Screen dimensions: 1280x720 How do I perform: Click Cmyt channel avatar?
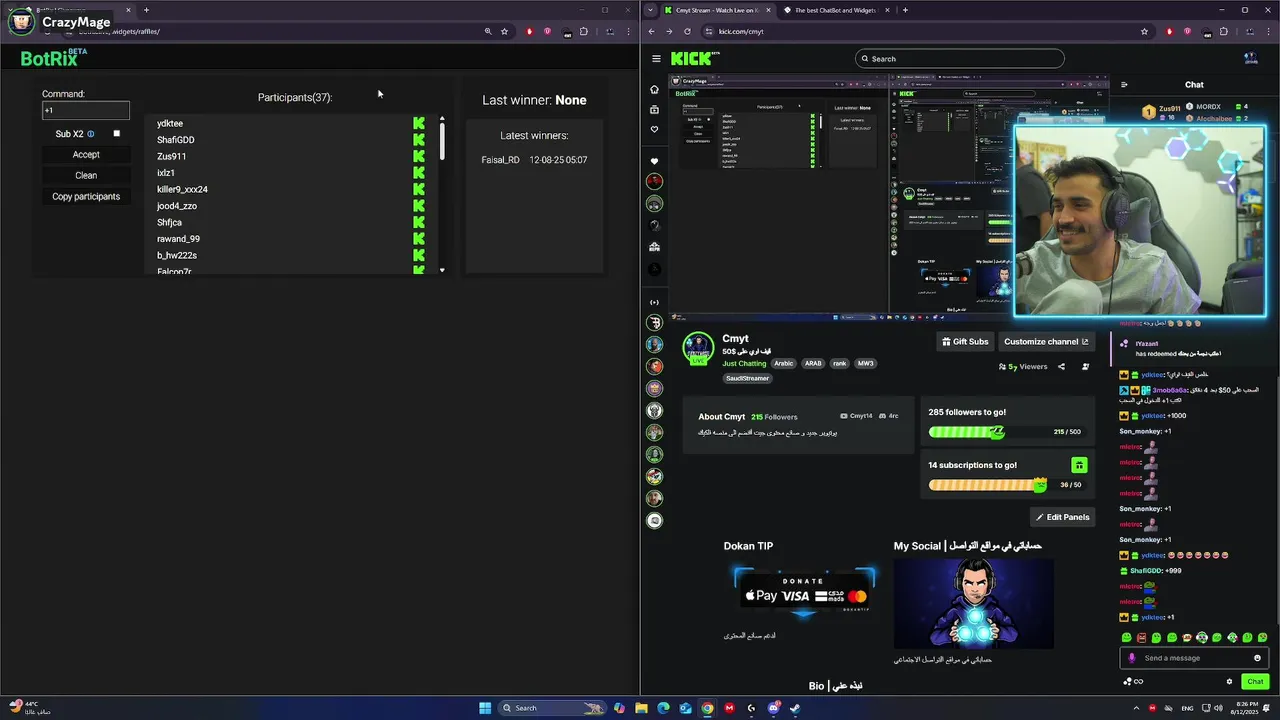click(x=698, y=348)
